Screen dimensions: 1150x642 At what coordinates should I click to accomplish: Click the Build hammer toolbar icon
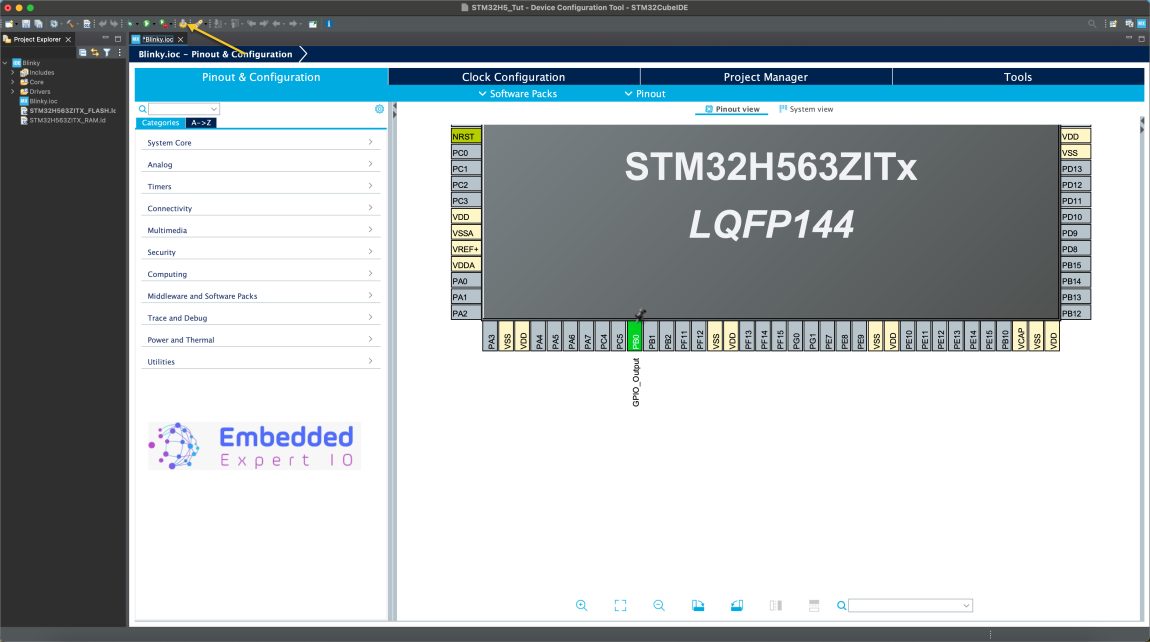(x=69, y=23)
